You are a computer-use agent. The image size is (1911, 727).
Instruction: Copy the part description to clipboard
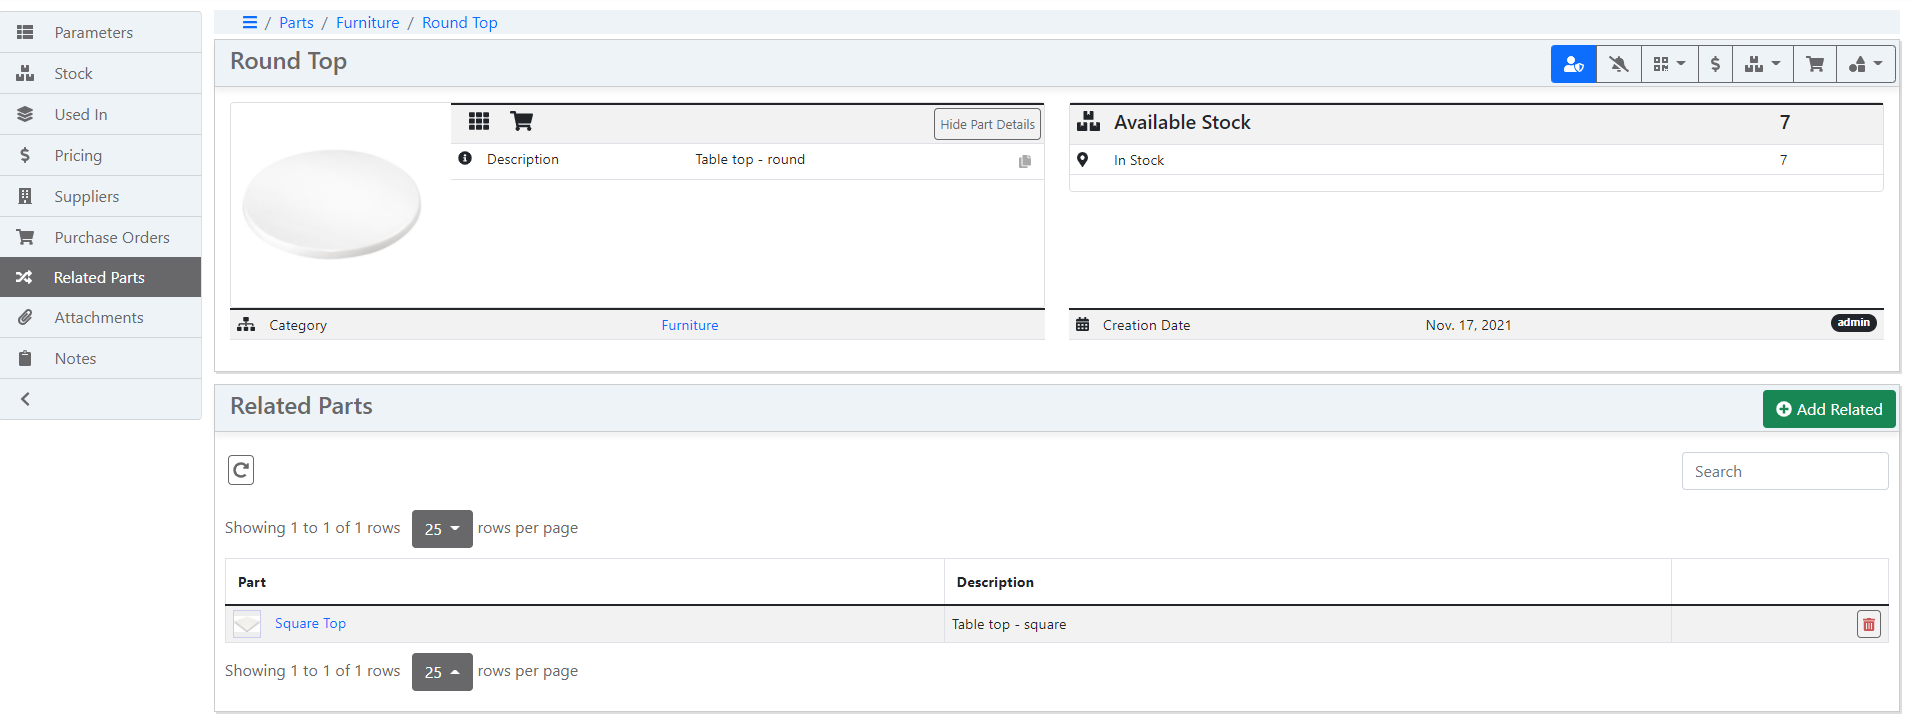1024,161
